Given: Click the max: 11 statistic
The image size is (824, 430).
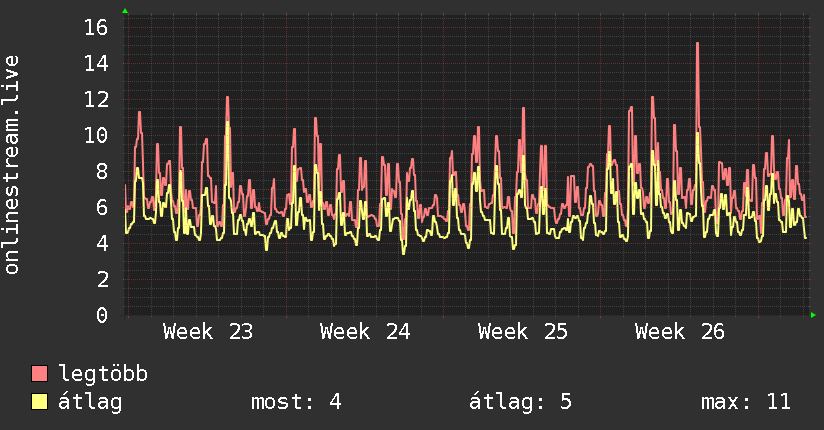Looking at the screenshot, I should click(746, 402).
